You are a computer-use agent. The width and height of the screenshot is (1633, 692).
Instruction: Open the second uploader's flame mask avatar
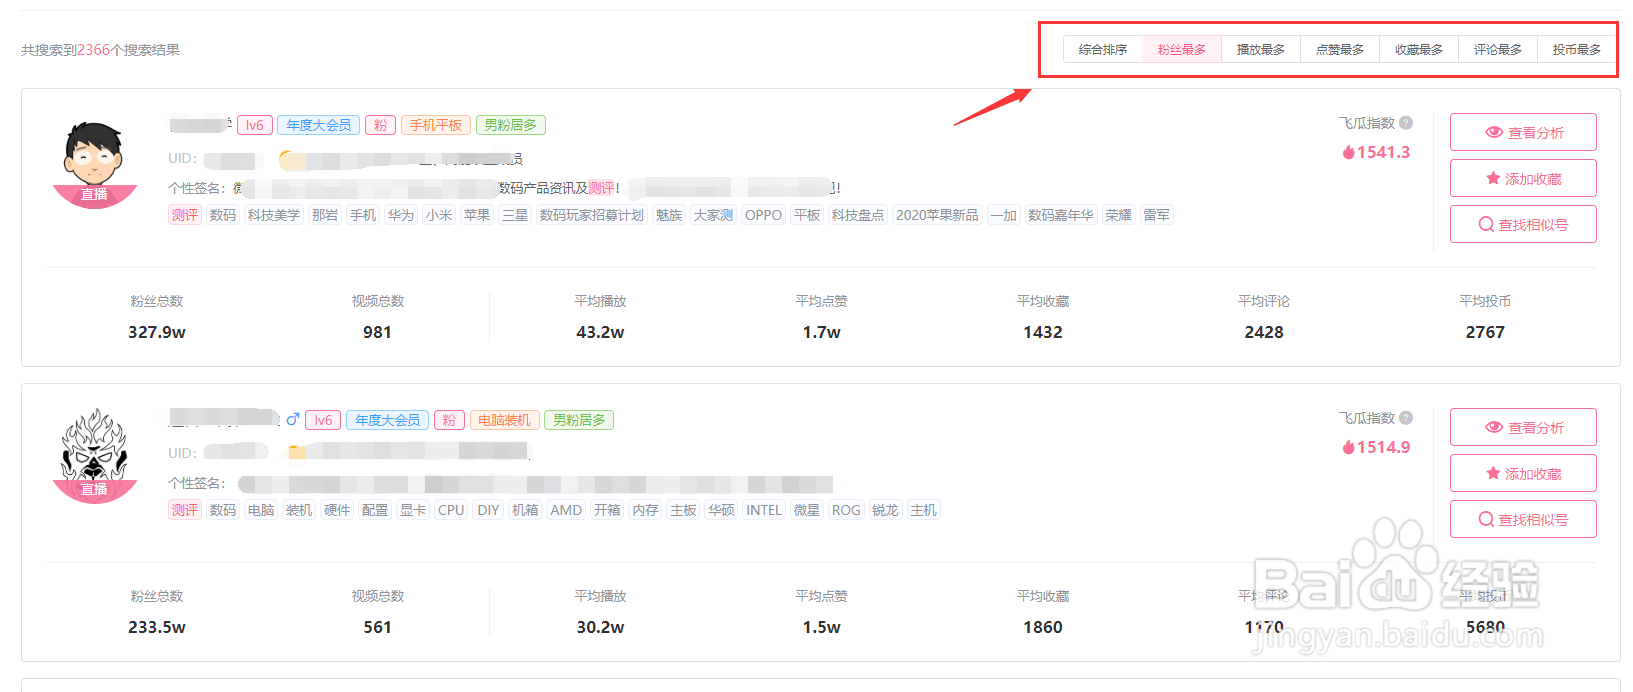(94, 457)
